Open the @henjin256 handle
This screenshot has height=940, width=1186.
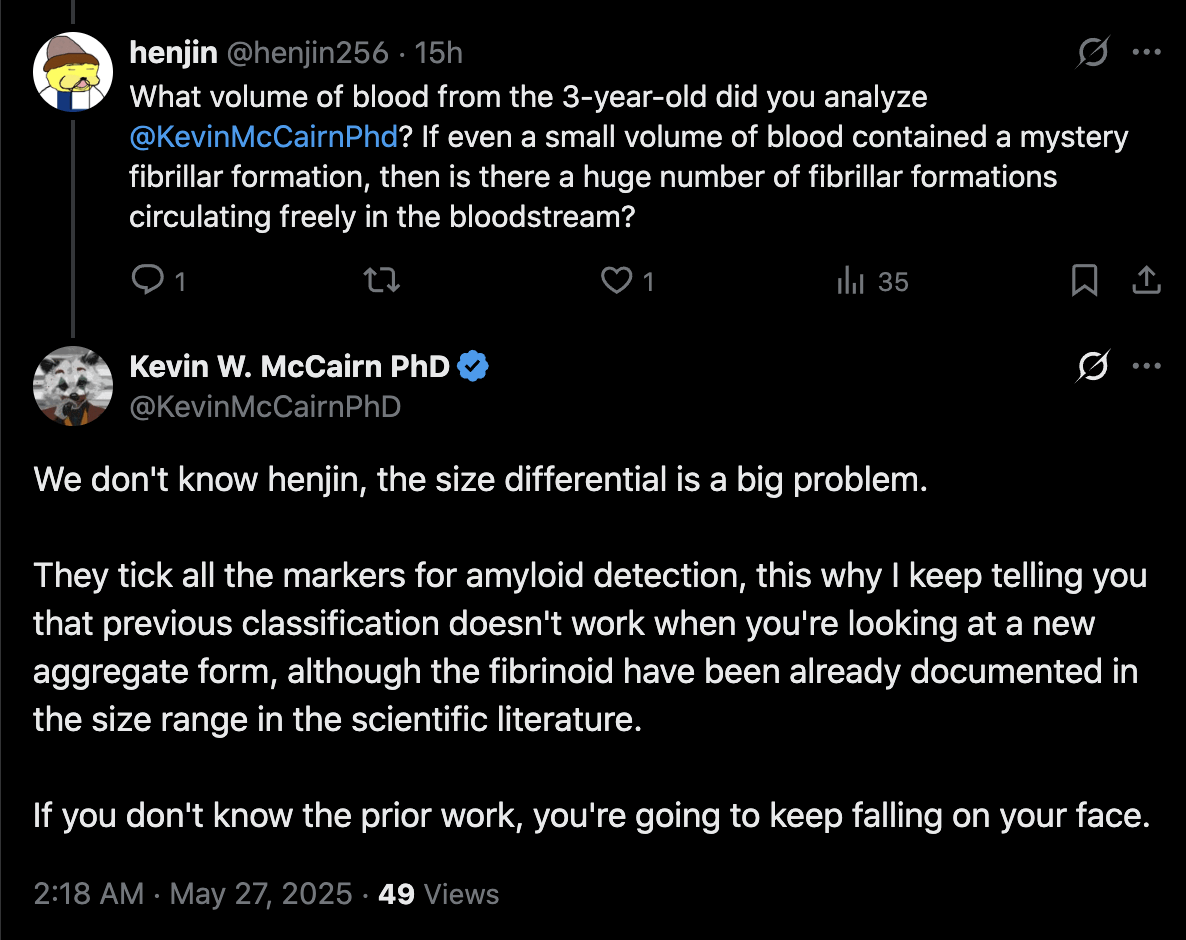[307, 53]
